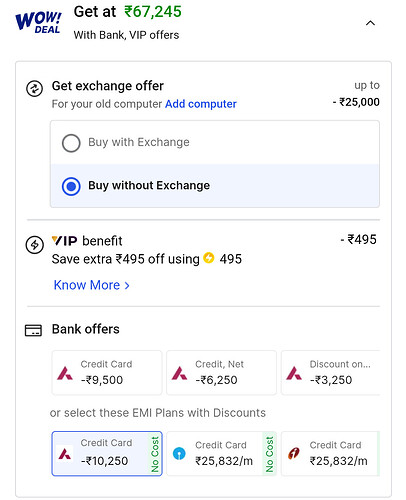
Task: Click the ICICI logo on EMI plan
Action: [294, 453]
